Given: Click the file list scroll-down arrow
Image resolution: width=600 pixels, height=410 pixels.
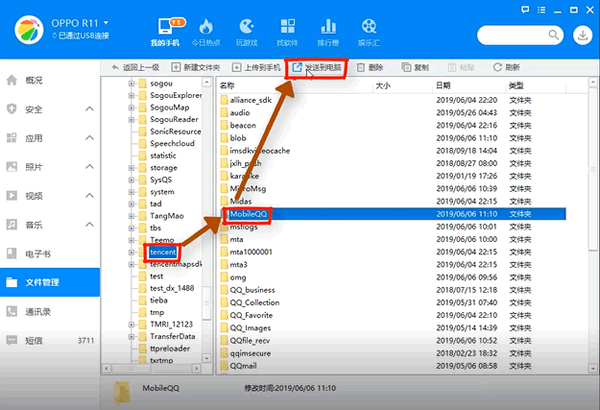Looking at the screenshot, I should [593, 368].
